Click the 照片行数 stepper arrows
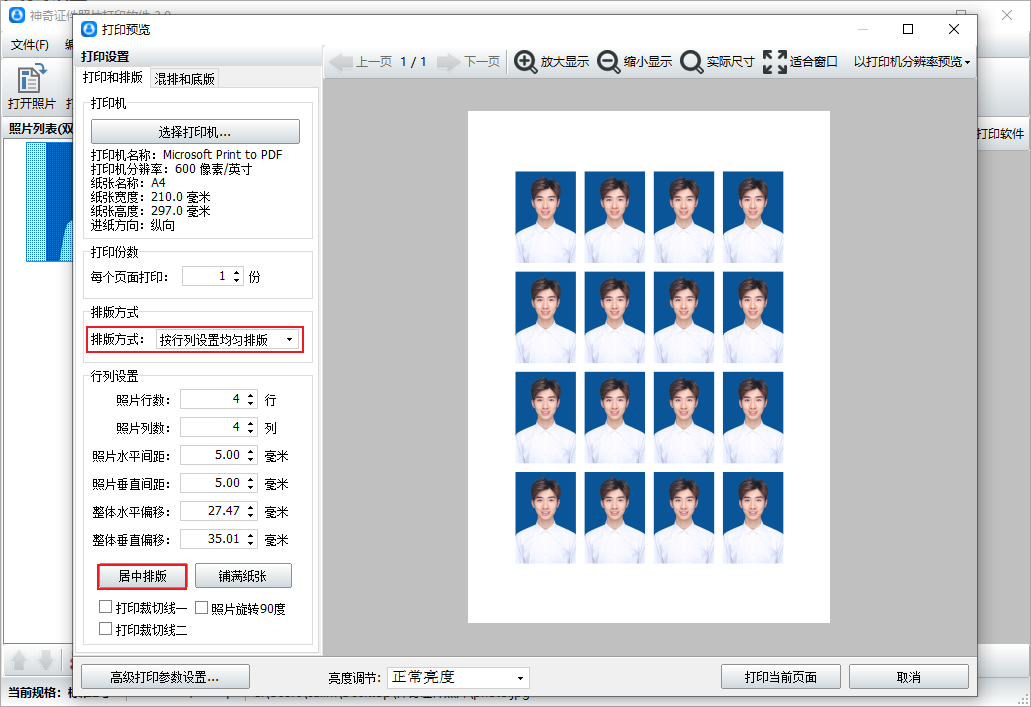This screenshot has height=707, width=1031. [x=251, y=399]
